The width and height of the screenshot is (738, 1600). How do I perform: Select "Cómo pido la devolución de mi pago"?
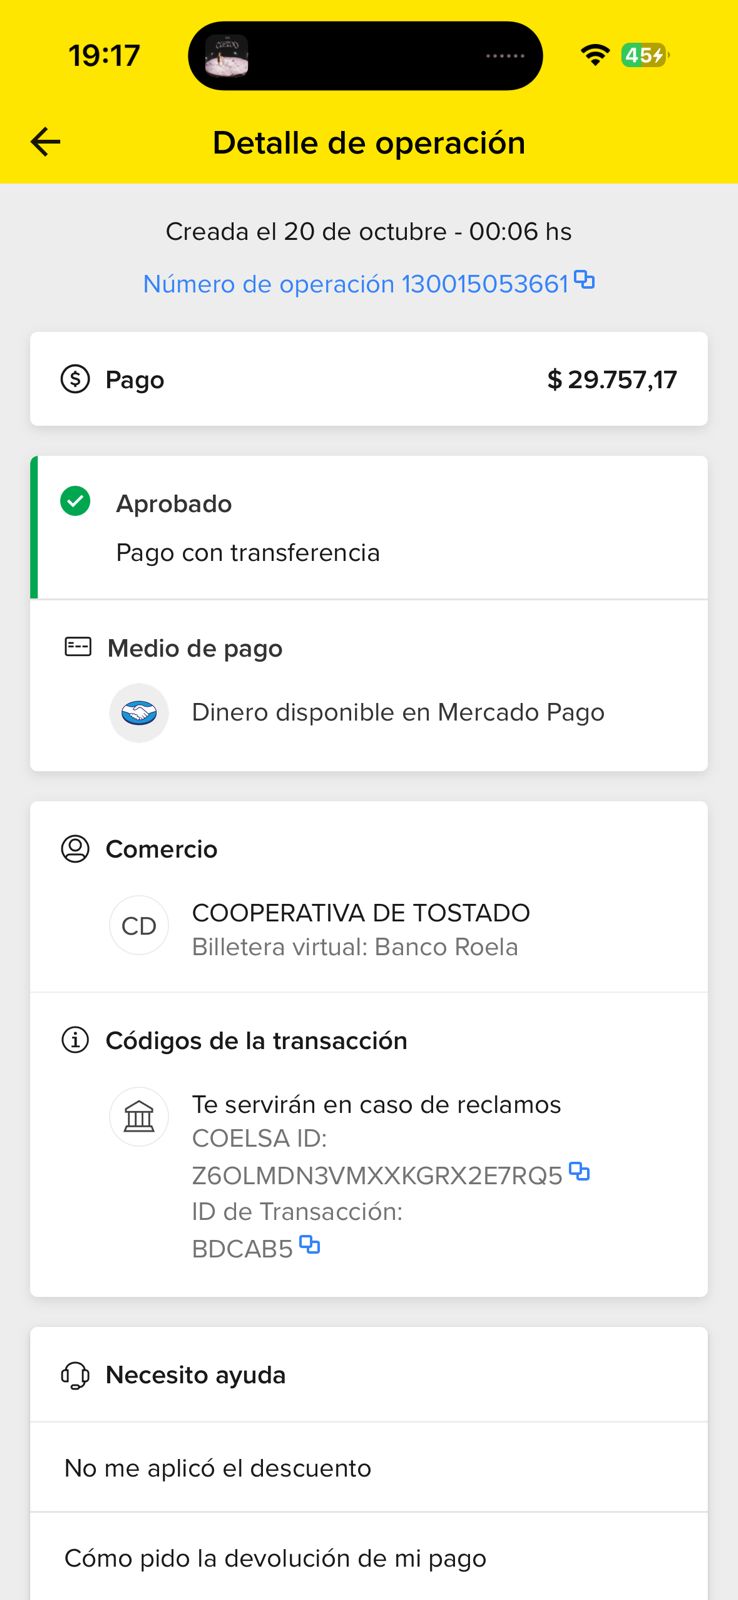tap(275, 1558)
